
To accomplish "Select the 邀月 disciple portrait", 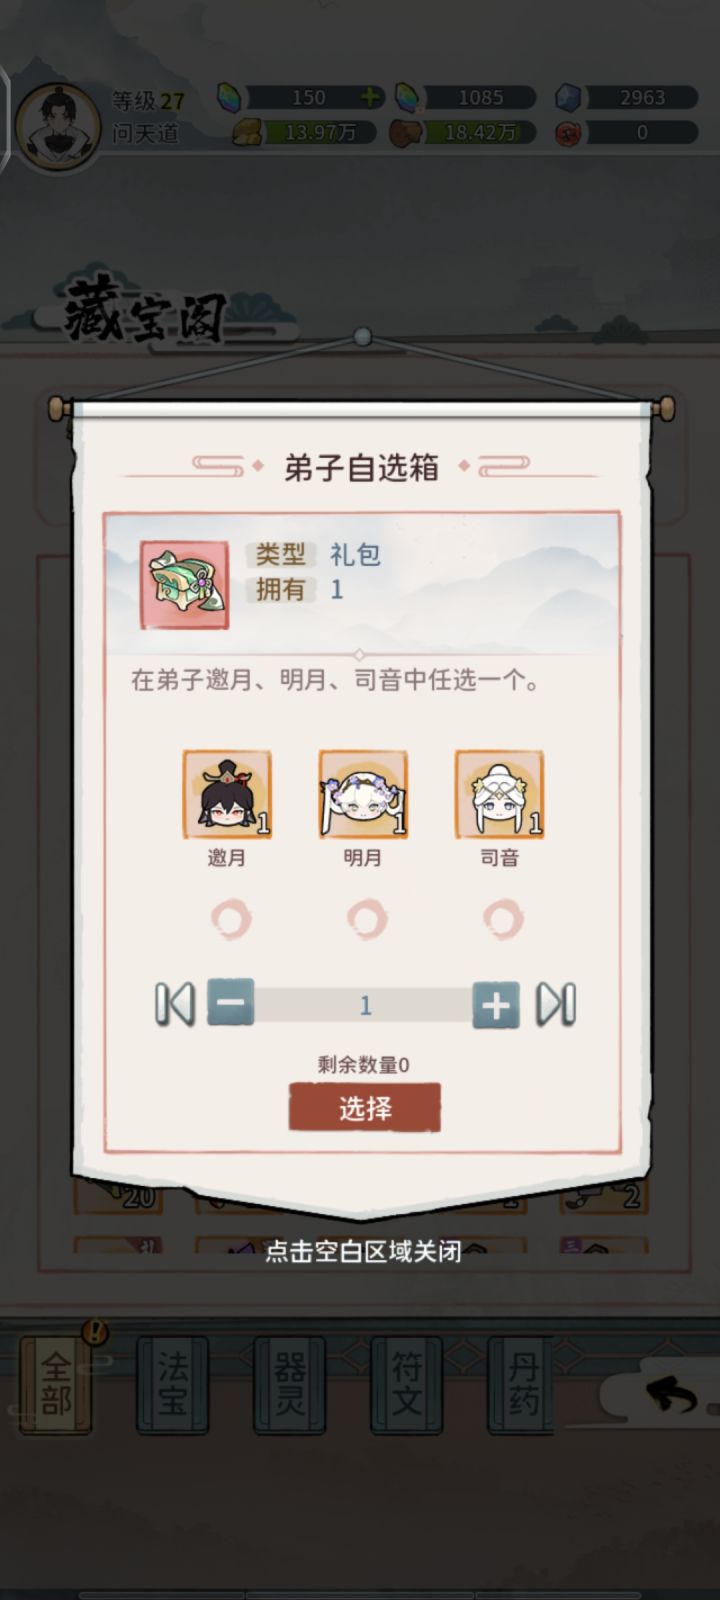I will click(x=227, y=794).
